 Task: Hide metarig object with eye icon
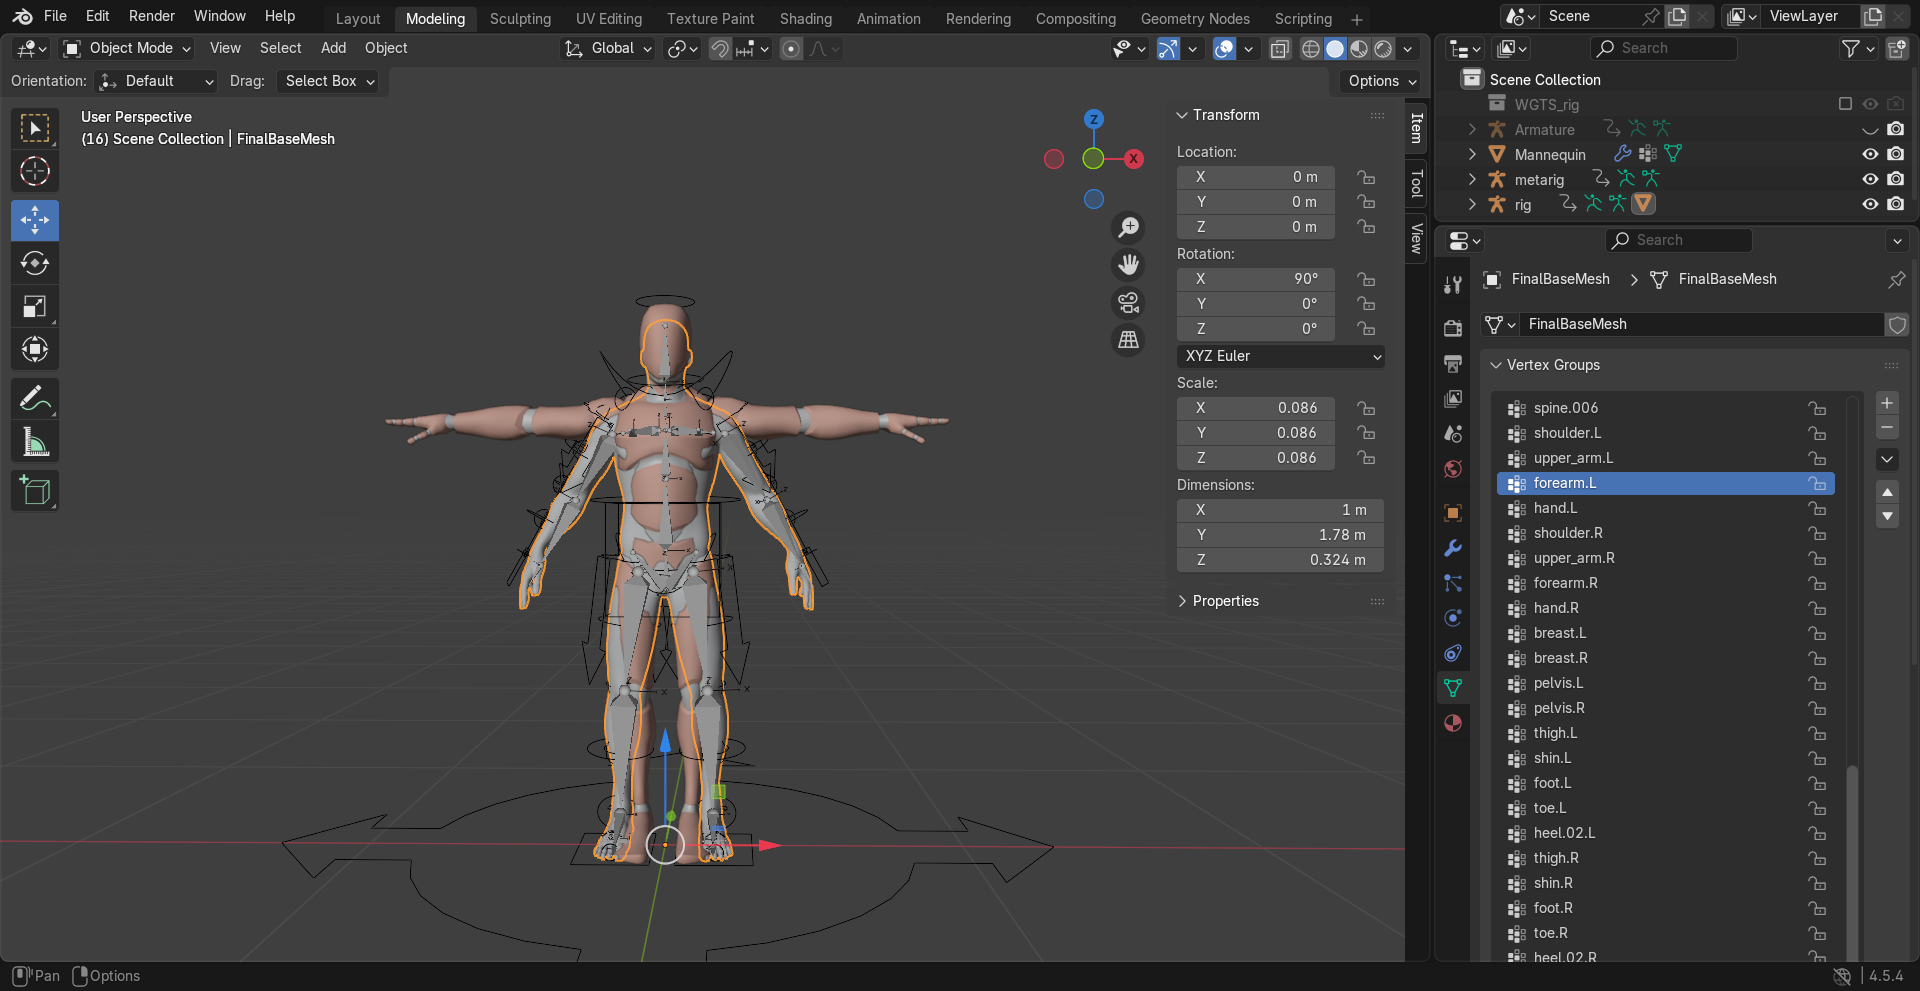[1870, 179]
